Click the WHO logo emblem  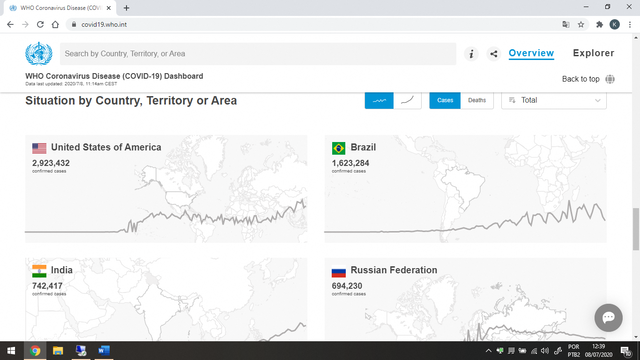(39, 53)
